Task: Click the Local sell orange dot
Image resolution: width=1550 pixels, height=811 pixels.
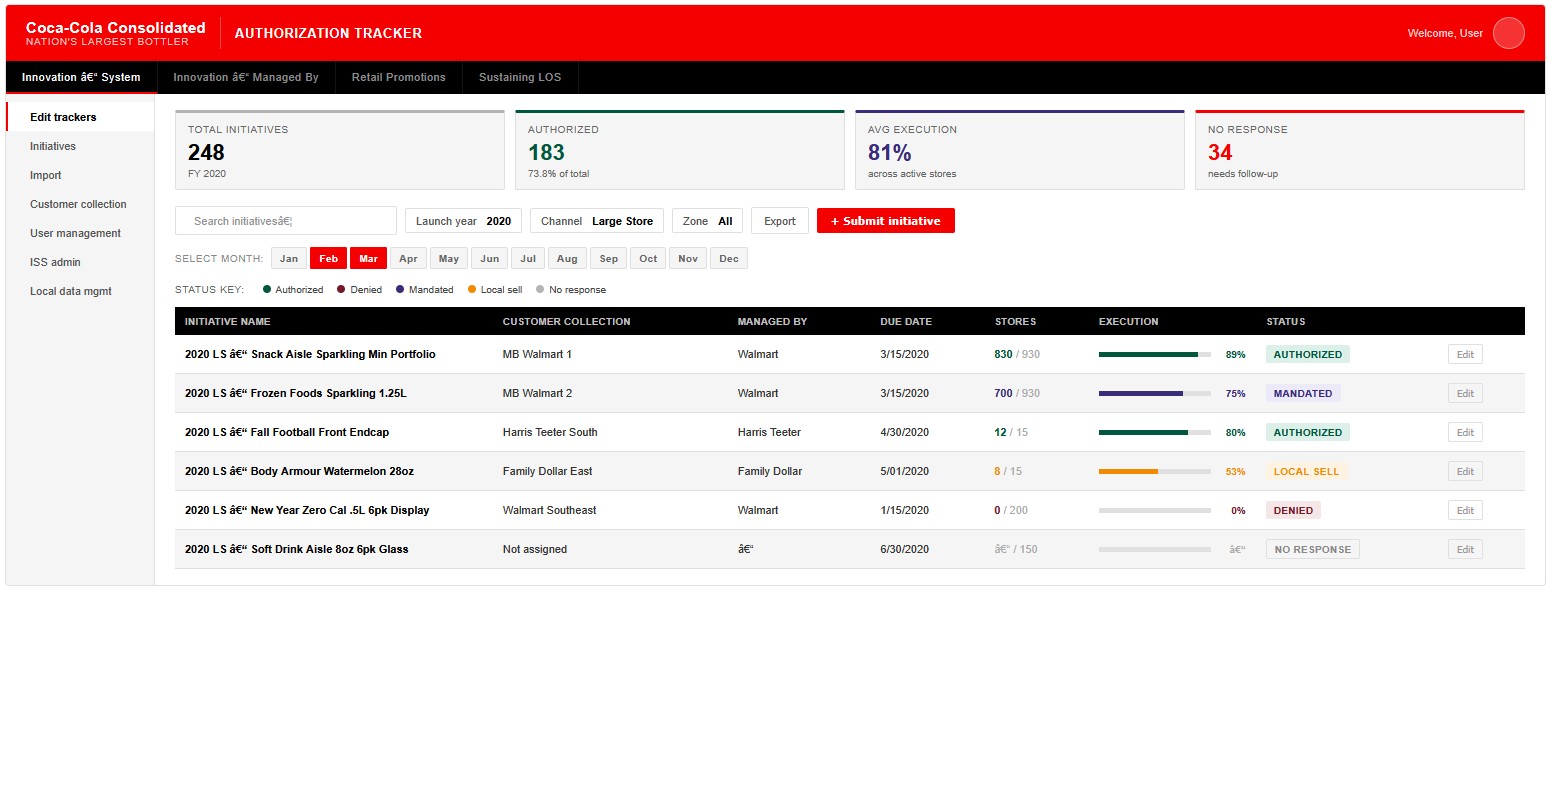Action: click(472, 290)
